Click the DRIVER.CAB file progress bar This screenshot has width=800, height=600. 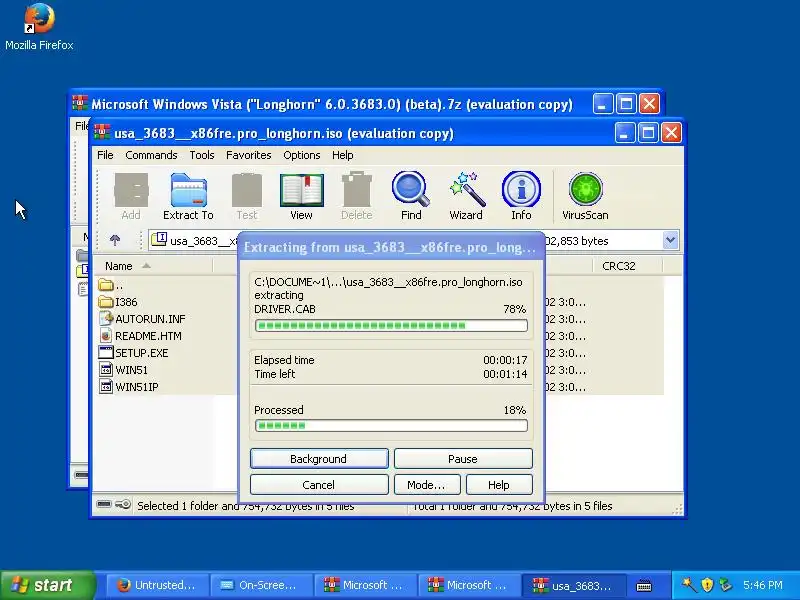point(391,326)
